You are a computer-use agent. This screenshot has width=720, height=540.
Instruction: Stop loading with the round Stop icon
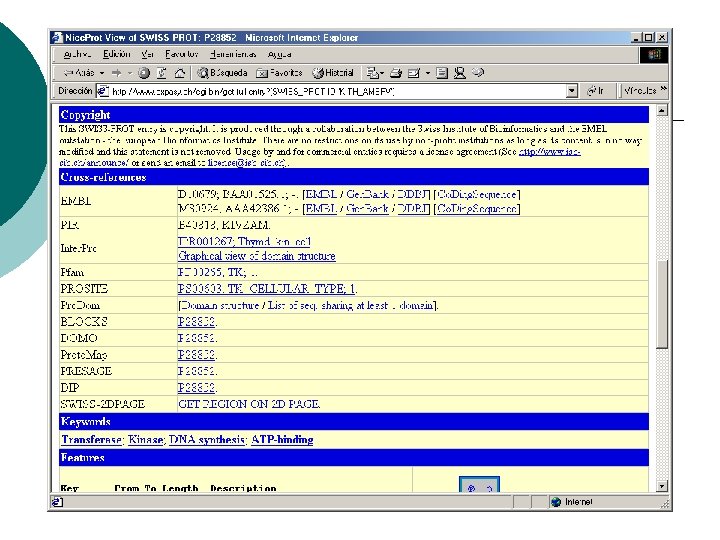[x=144, y=73]
